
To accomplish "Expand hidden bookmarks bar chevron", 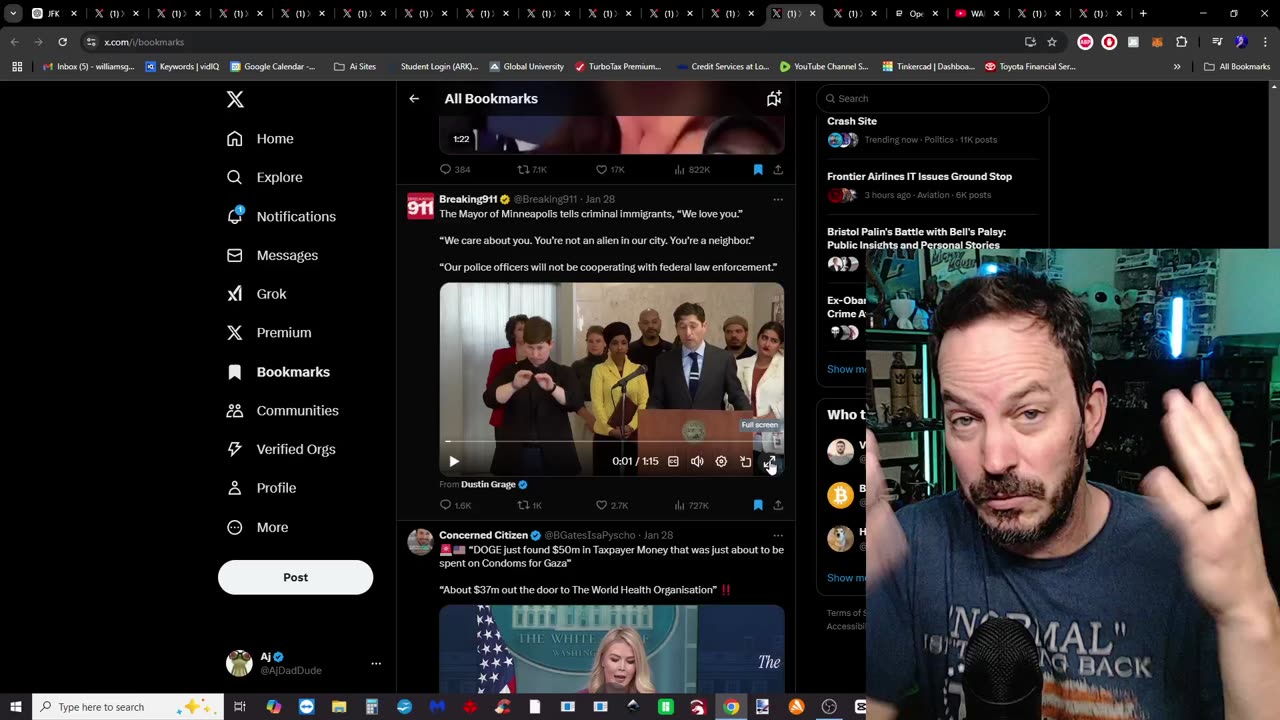I will click(x=1177, y=67).
